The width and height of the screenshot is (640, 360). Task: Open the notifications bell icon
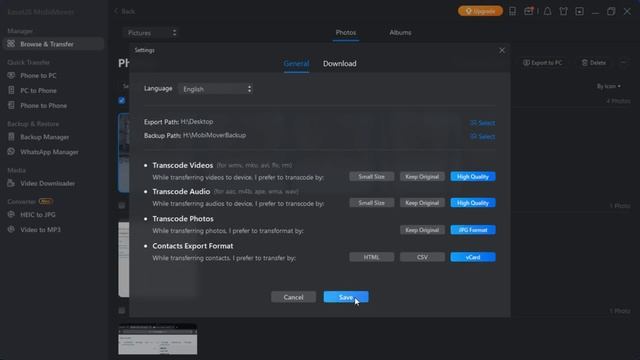(x=547, y=11)
